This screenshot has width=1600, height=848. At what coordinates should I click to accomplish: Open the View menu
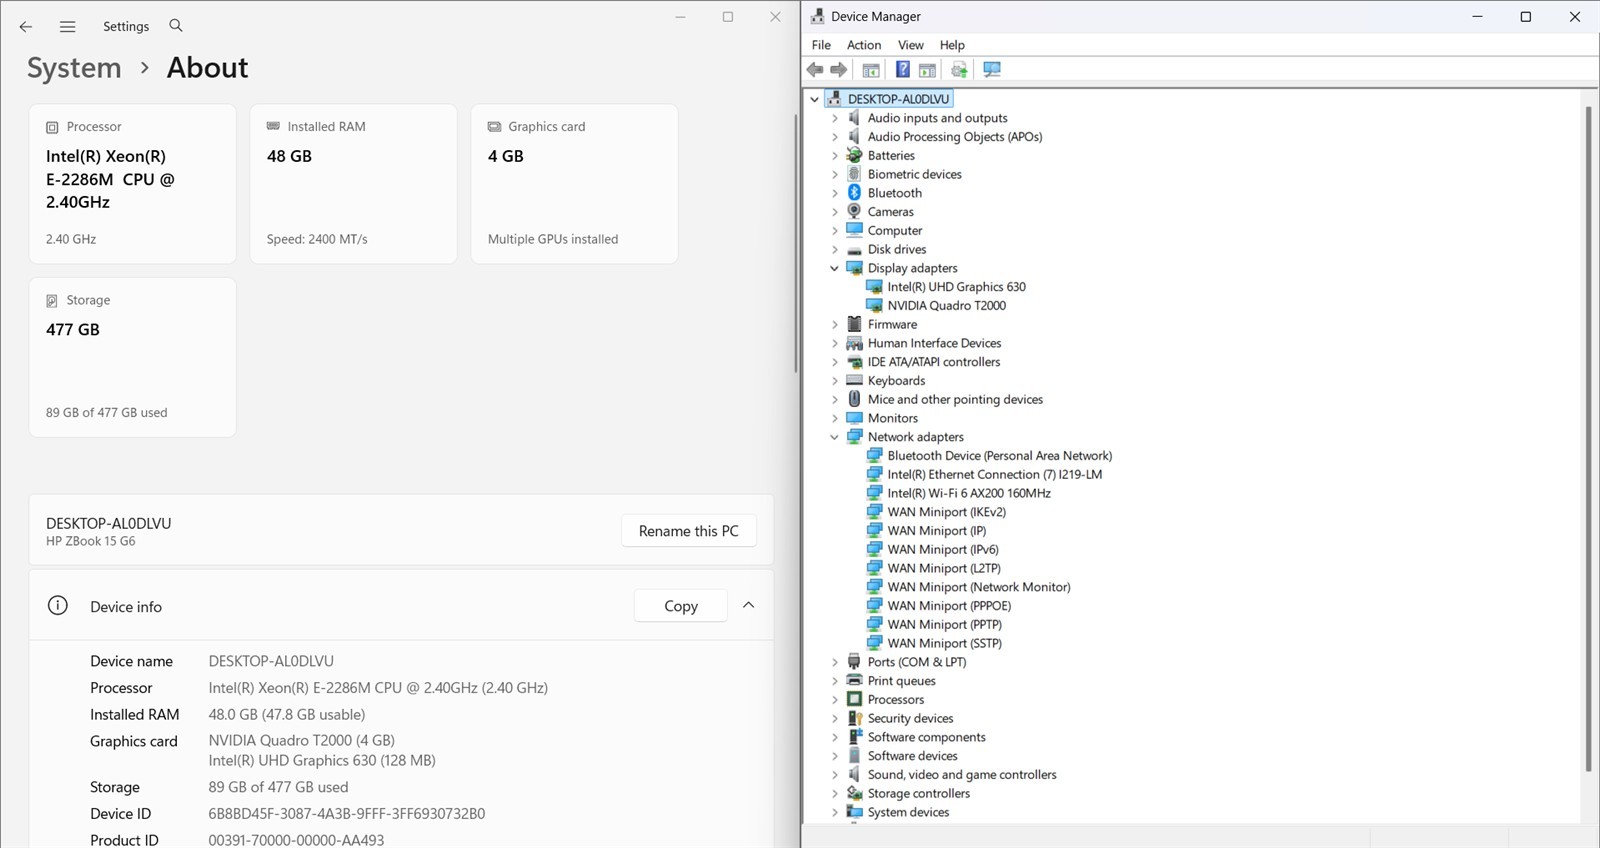tap(910, 45)
